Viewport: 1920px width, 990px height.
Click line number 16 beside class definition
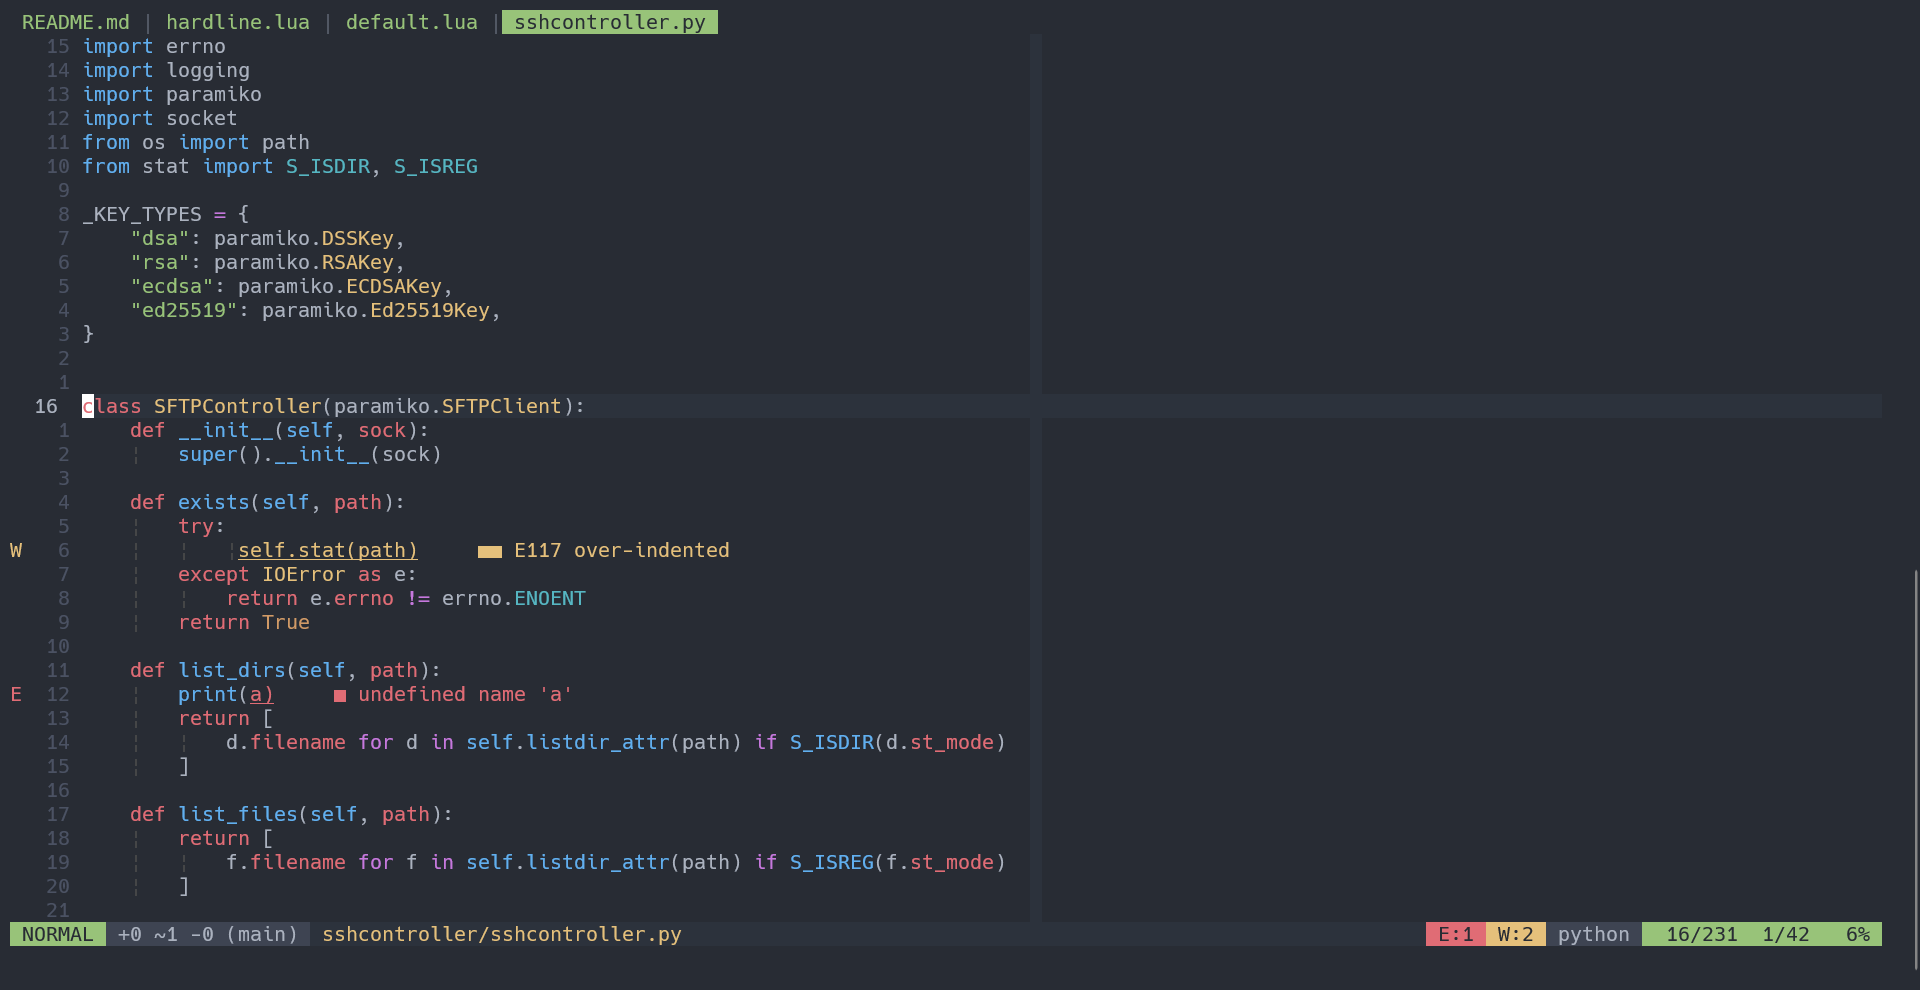tap(45, 406)
